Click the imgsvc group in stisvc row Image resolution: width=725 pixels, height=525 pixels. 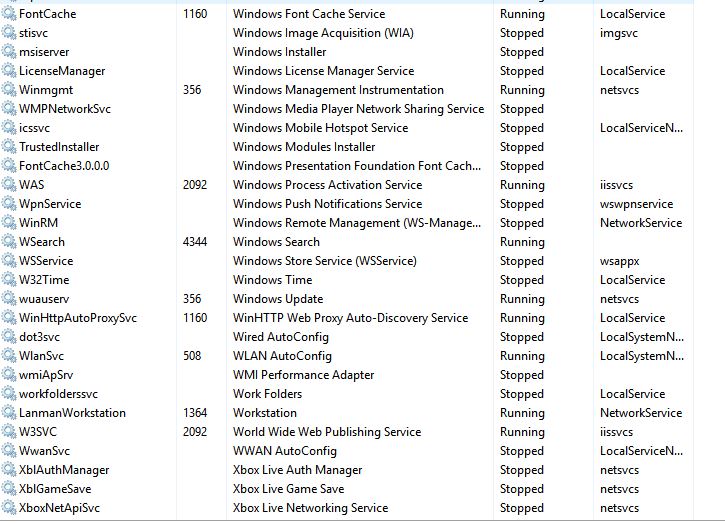tap(619, 33)
